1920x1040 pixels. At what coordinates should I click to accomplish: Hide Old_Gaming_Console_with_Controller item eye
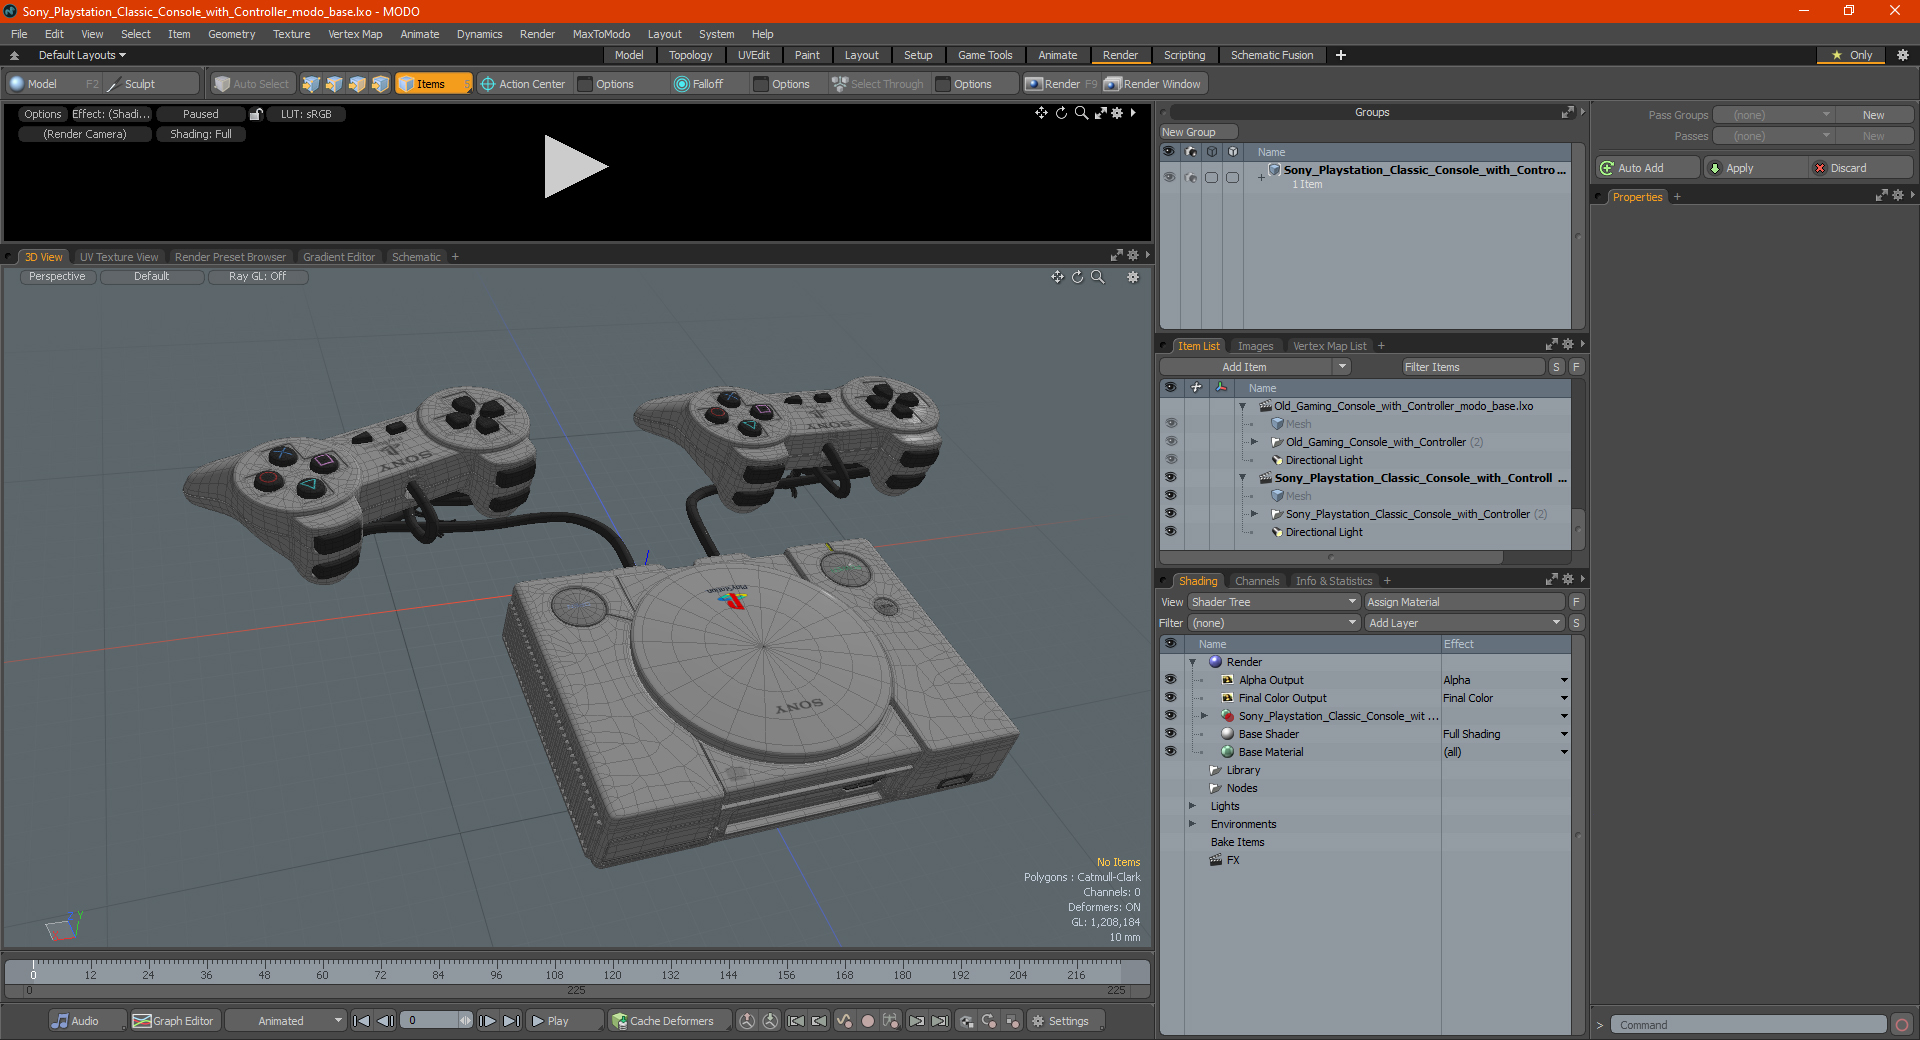point(1171,442)
